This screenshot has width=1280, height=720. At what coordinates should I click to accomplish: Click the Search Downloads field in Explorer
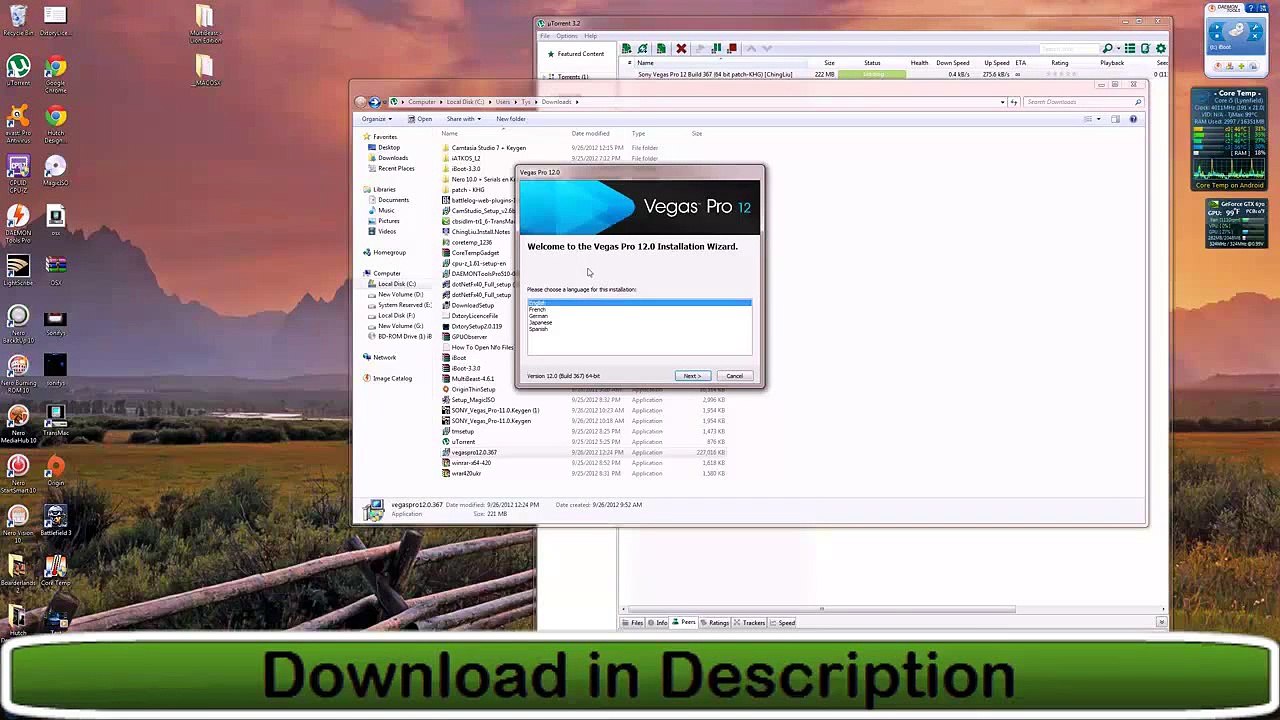1082,102
